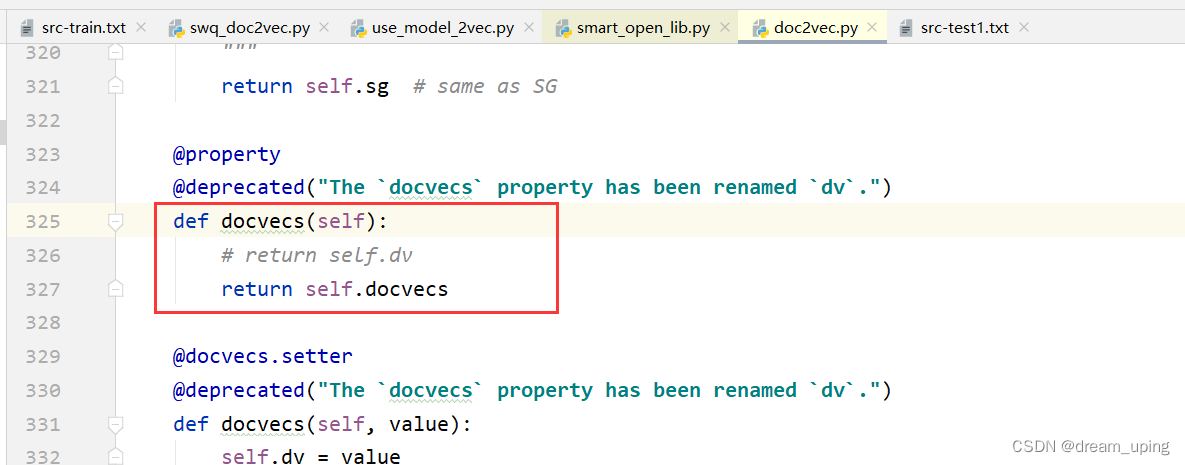Close the use_model_2vec.py tab
The image size is (1185, 465).
pyautogui.click(x=528, y=28)
